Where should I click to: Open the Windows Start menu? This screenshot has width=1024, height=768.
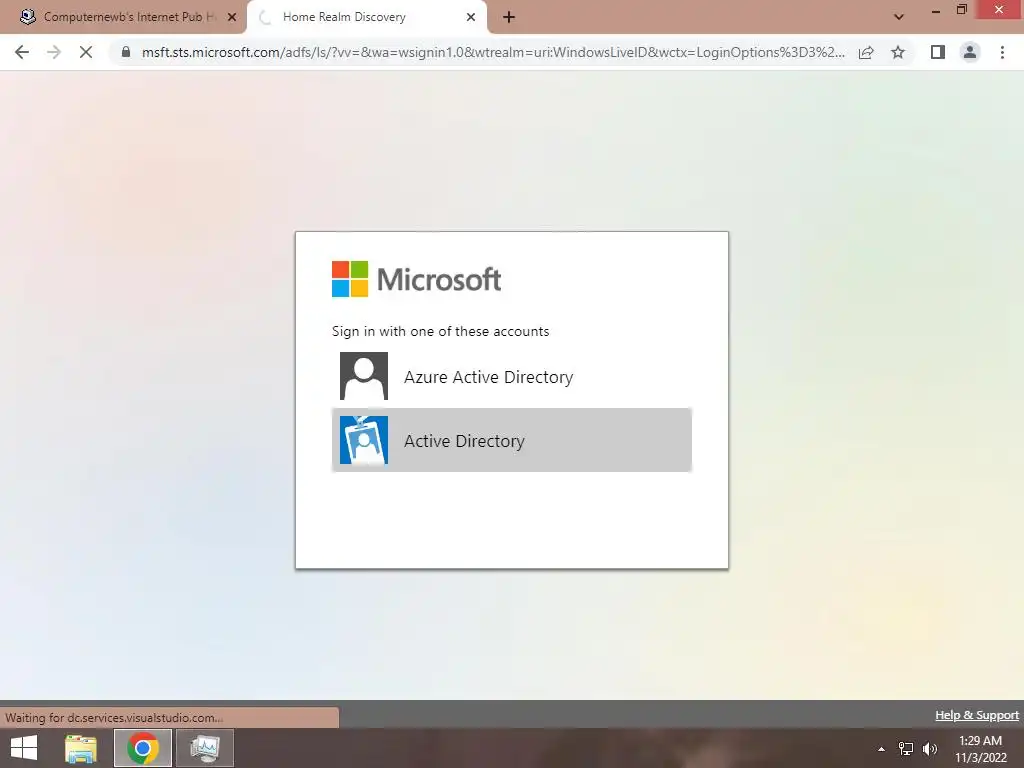pos(24,748)
